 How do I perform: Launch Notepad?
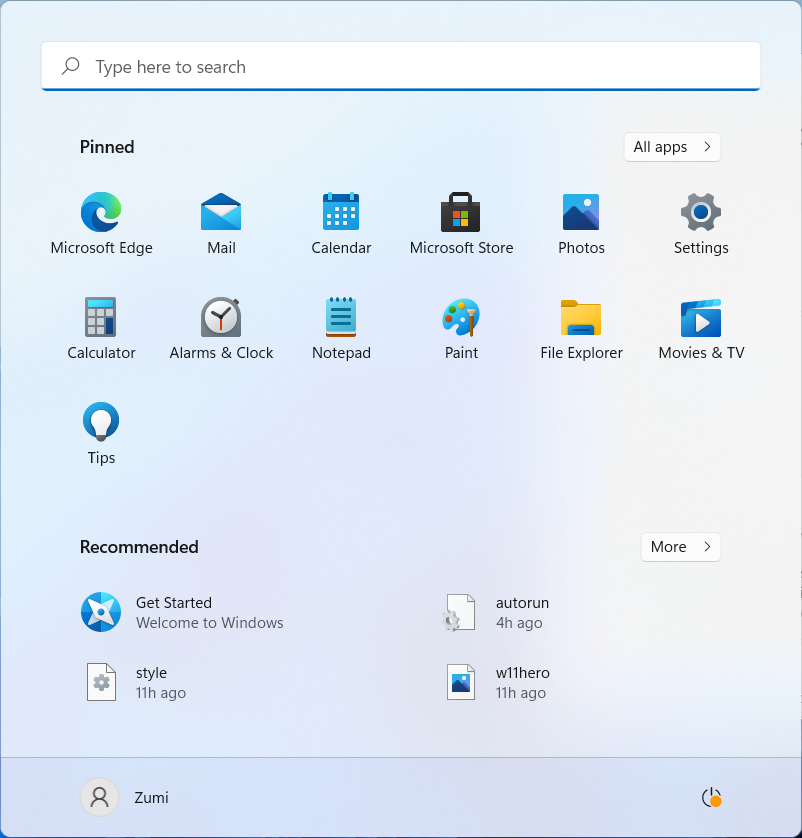pos(341,328)
